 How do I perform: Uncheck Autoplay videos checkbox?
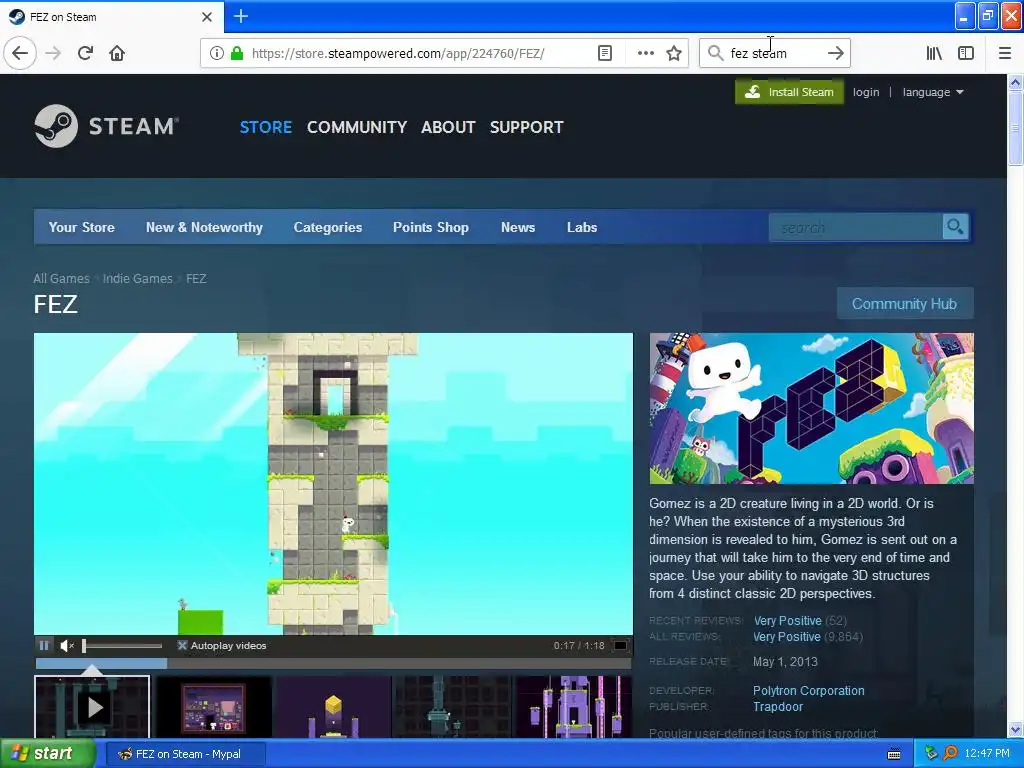[182, 645]
